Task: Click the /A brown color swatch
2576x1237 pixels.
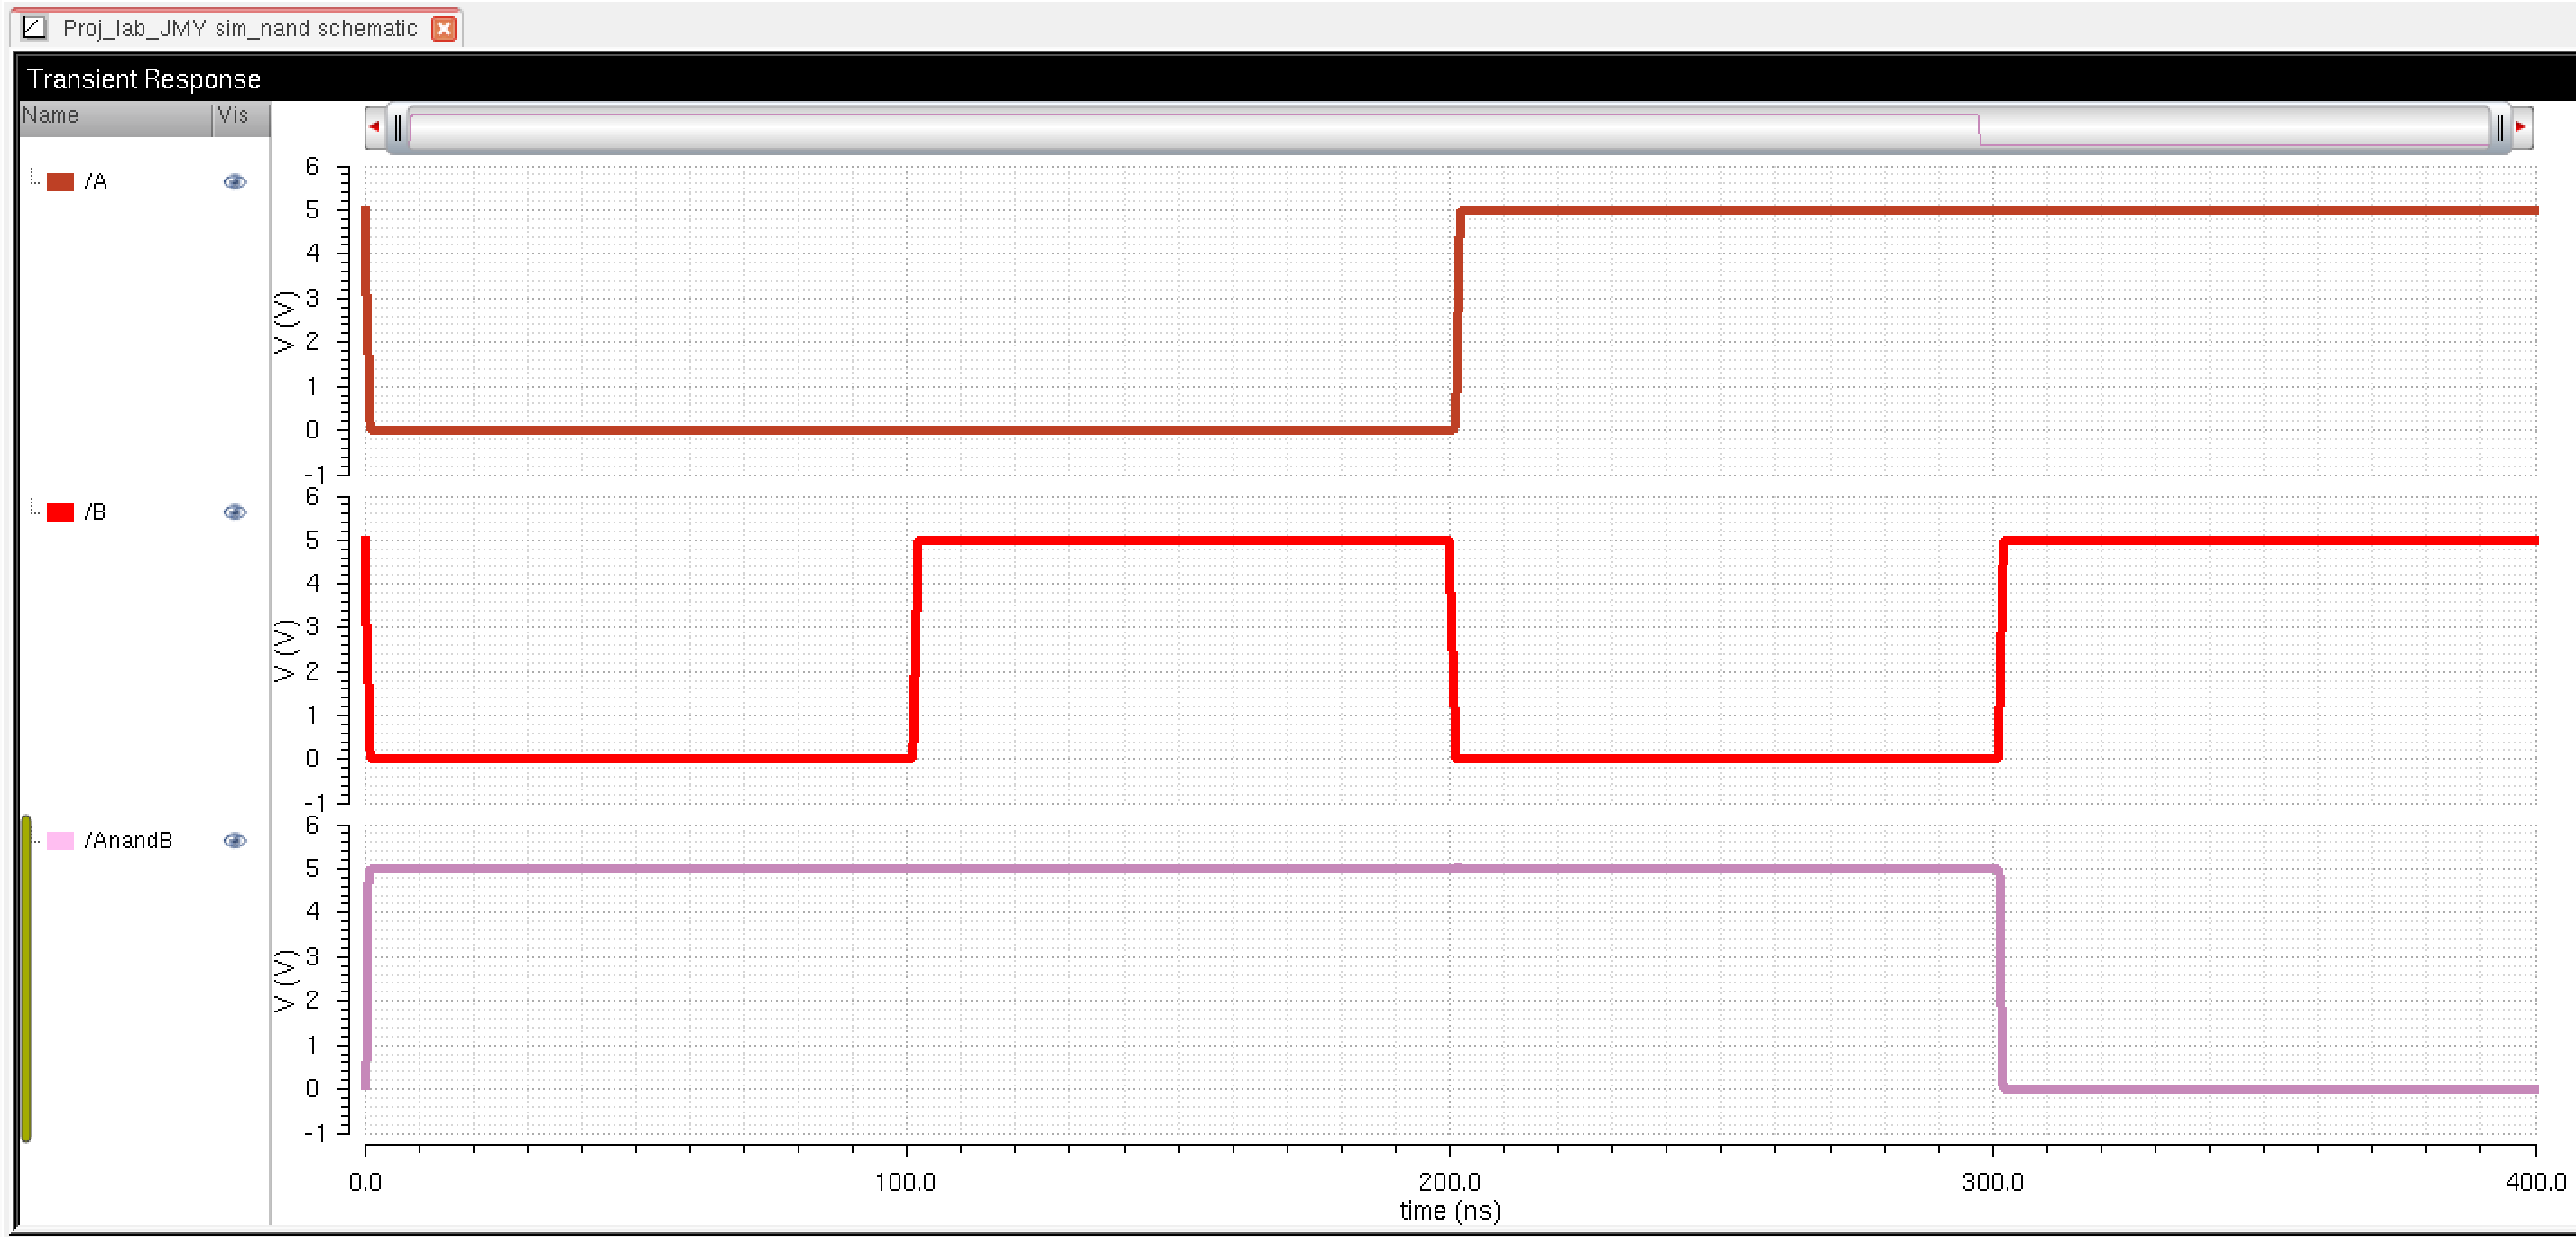Action: (61, 182)
